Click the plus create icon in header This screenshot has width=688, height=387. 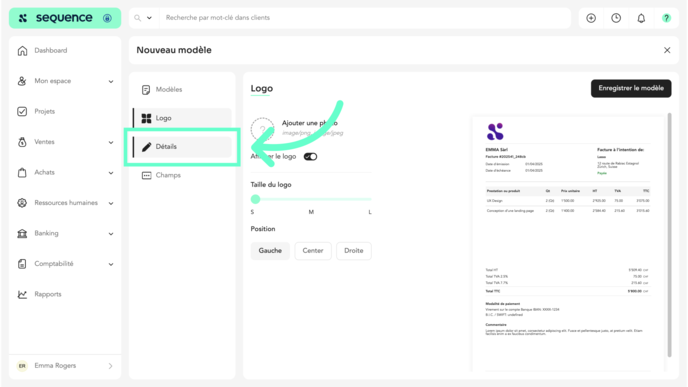[x=591, y=18]
